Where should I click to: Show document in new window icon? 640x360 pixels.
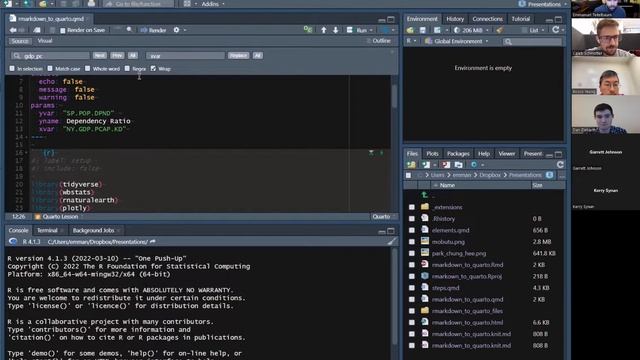(37, 30)
